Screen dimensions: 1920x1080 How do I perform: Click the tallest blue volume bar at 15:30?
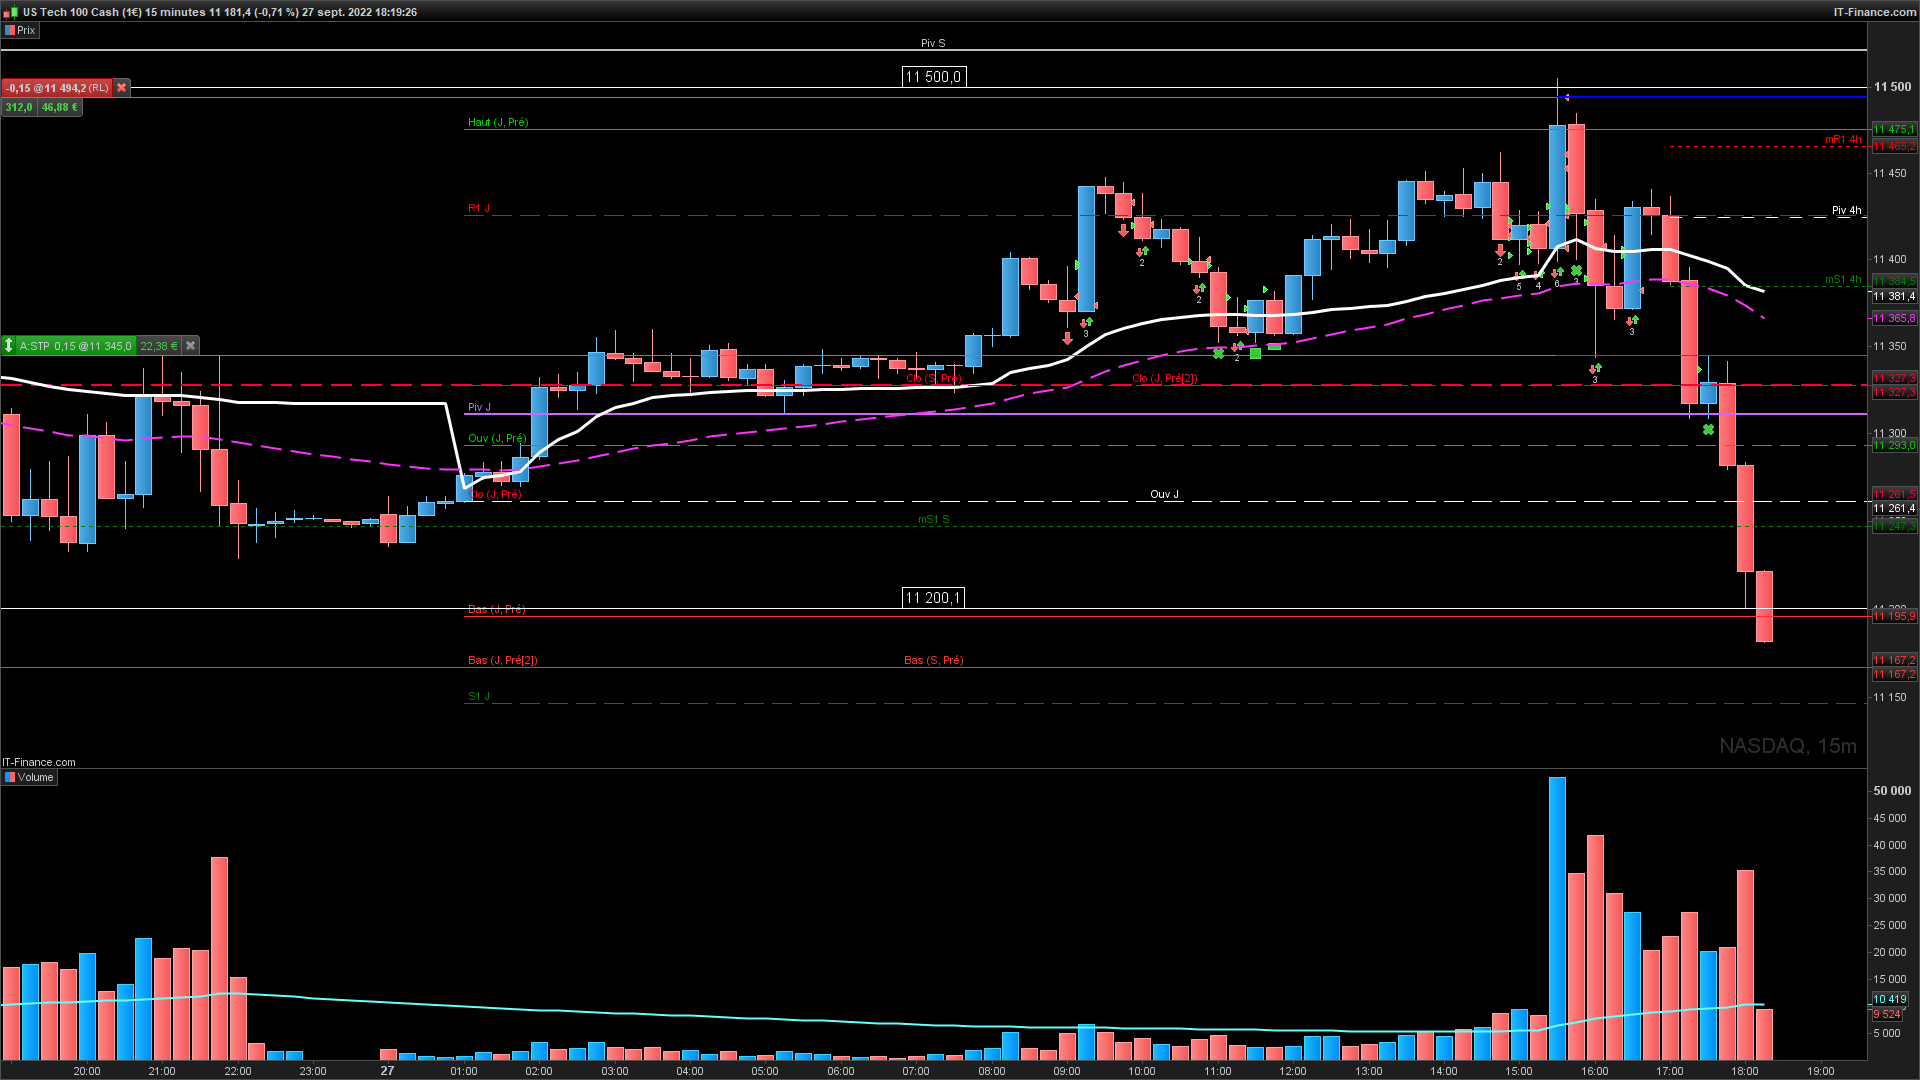click(x=1557, y=915)
